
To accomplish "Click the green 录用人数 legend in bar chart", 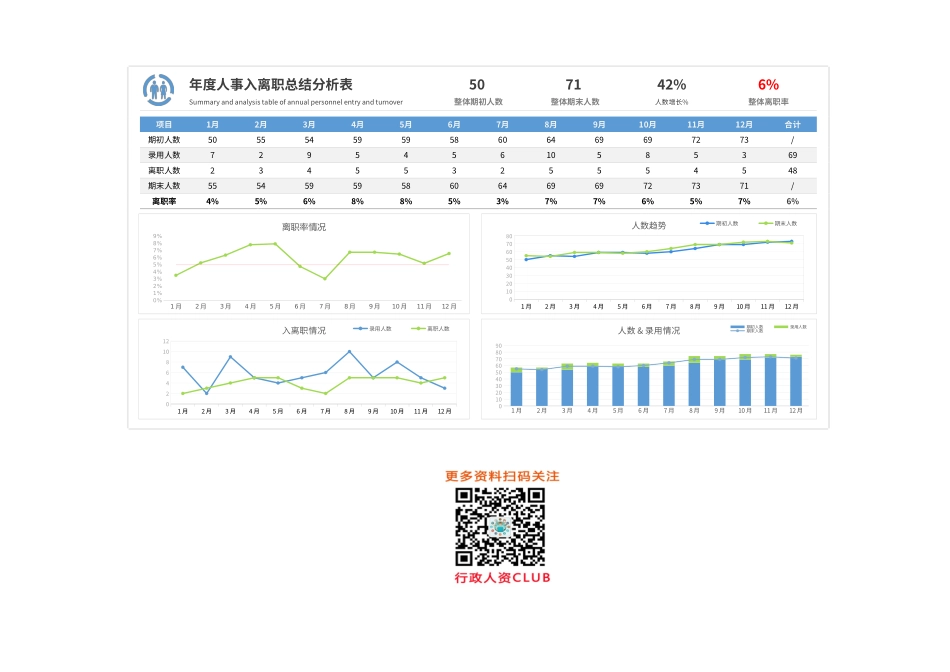I will (x=781, y=326).
